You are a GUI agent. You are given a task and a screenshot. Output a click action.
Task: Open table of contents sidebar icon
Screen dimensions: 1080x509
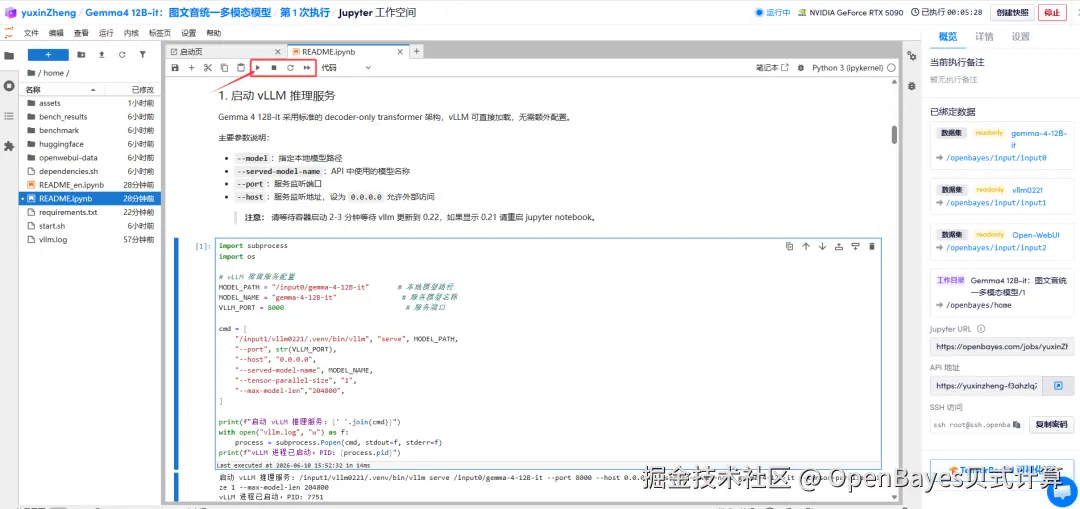tap(9, 116)
